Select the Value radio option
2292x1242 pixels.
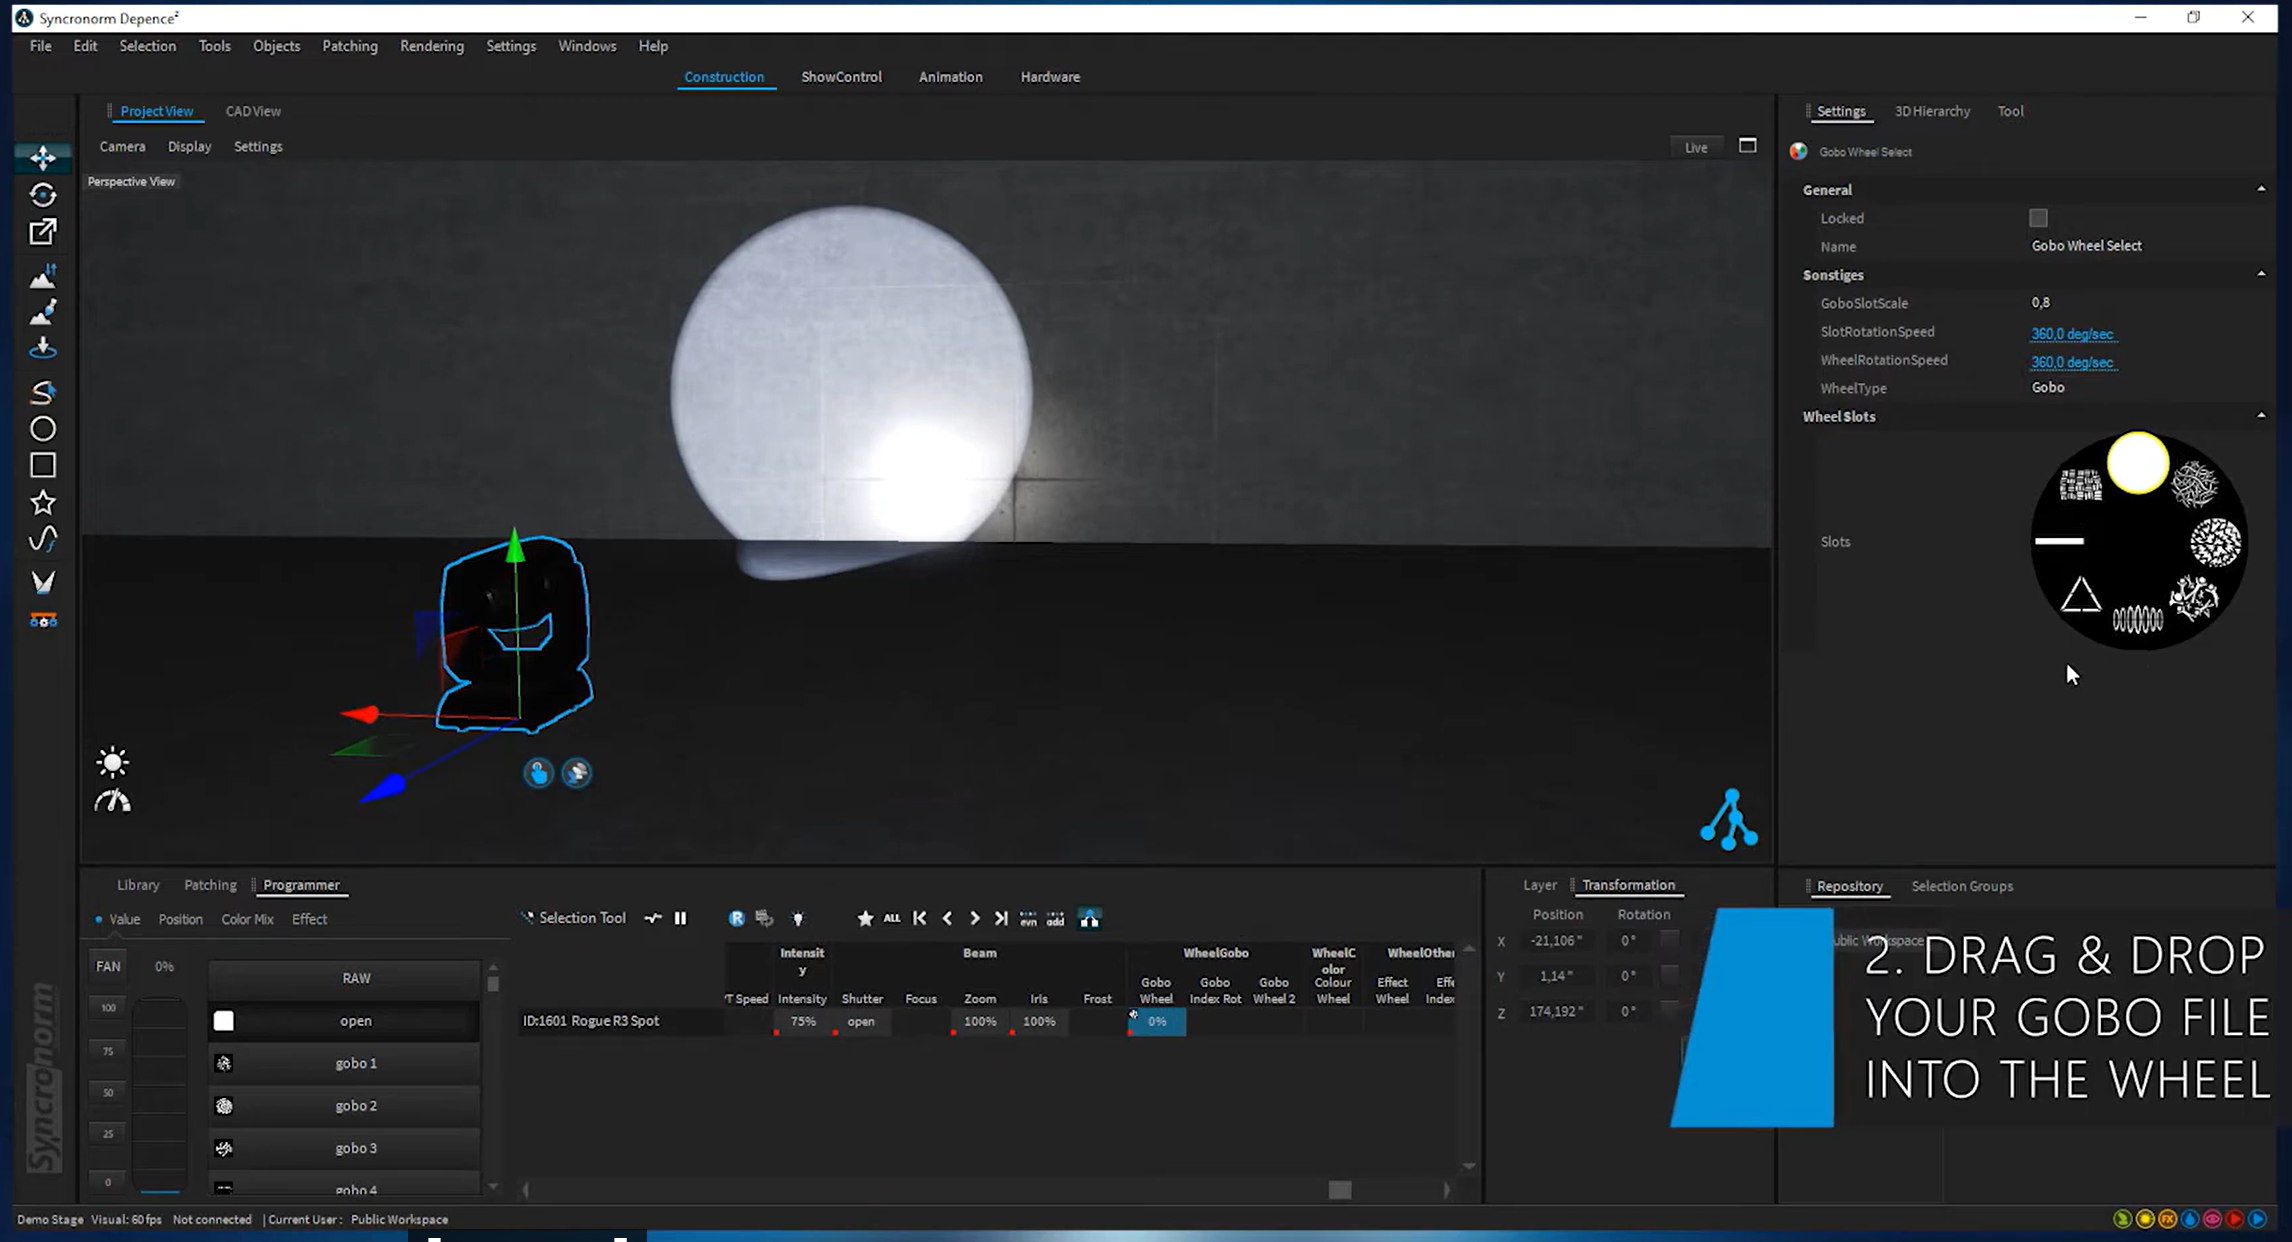[98, 919]
